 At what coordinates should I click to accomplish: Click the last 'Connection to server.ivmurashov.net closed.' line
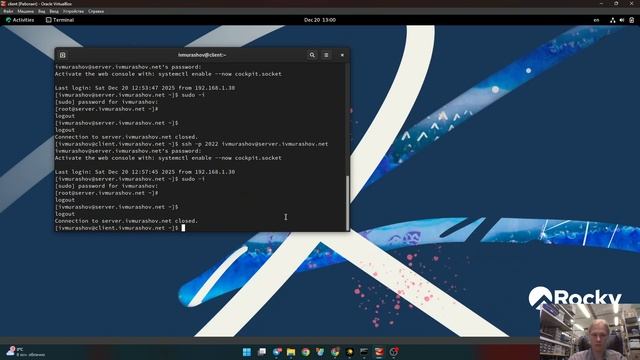click(126, 221)
